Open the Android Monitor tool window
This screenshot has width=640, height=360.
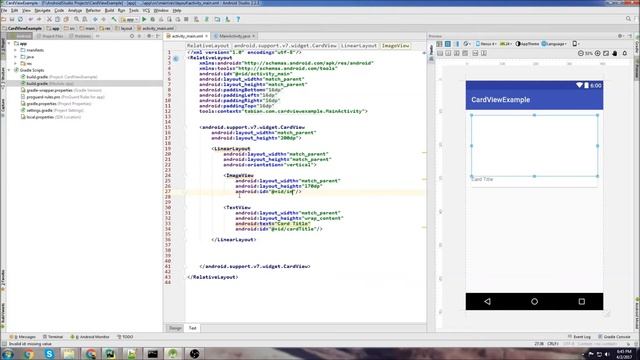pyautogui.click(x=90, y=337)
